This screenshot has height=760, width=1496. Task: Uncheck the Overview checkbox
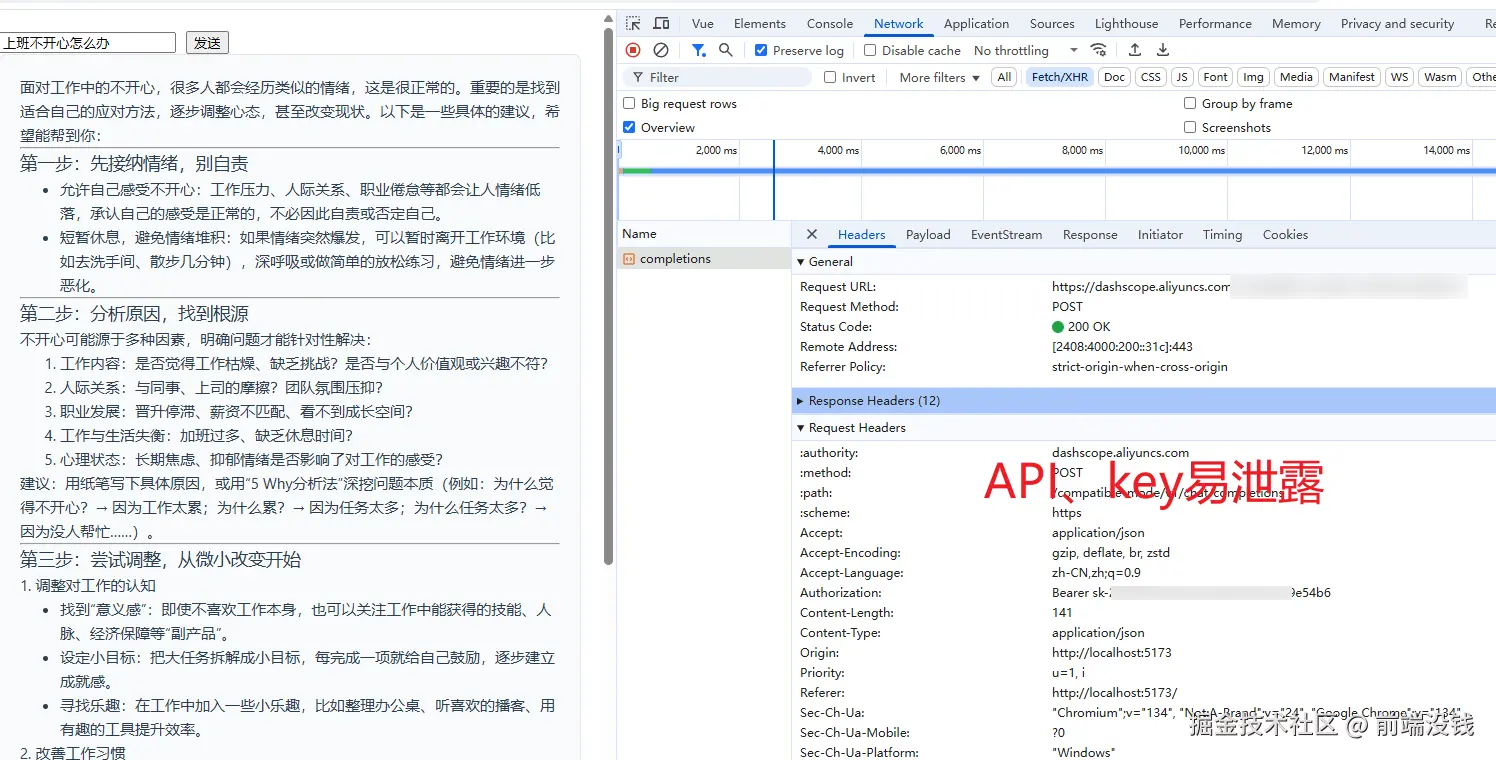click(x=629, y=127)
